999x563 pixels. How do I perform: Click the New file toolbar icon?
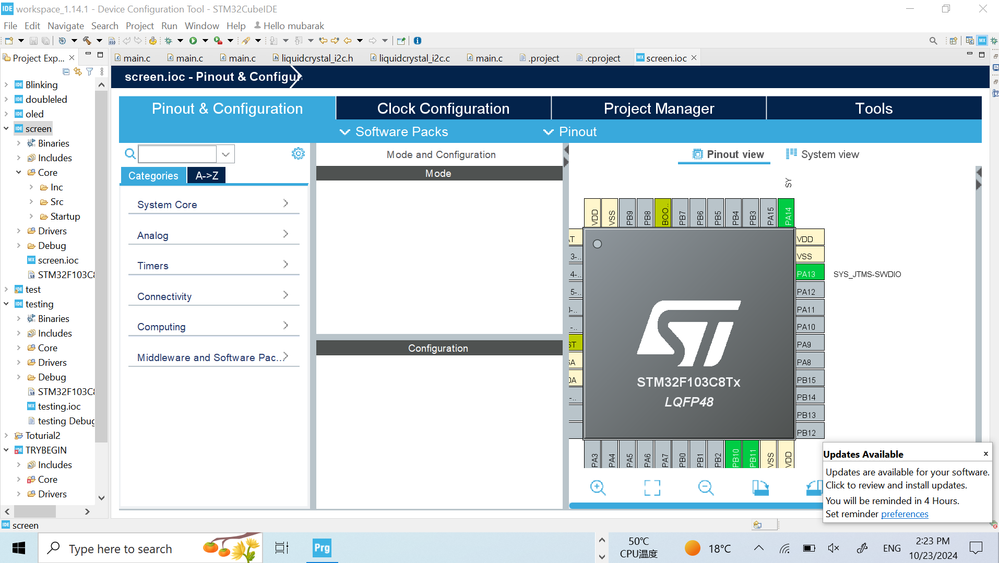pyautogui.click(x=9, y=40)
